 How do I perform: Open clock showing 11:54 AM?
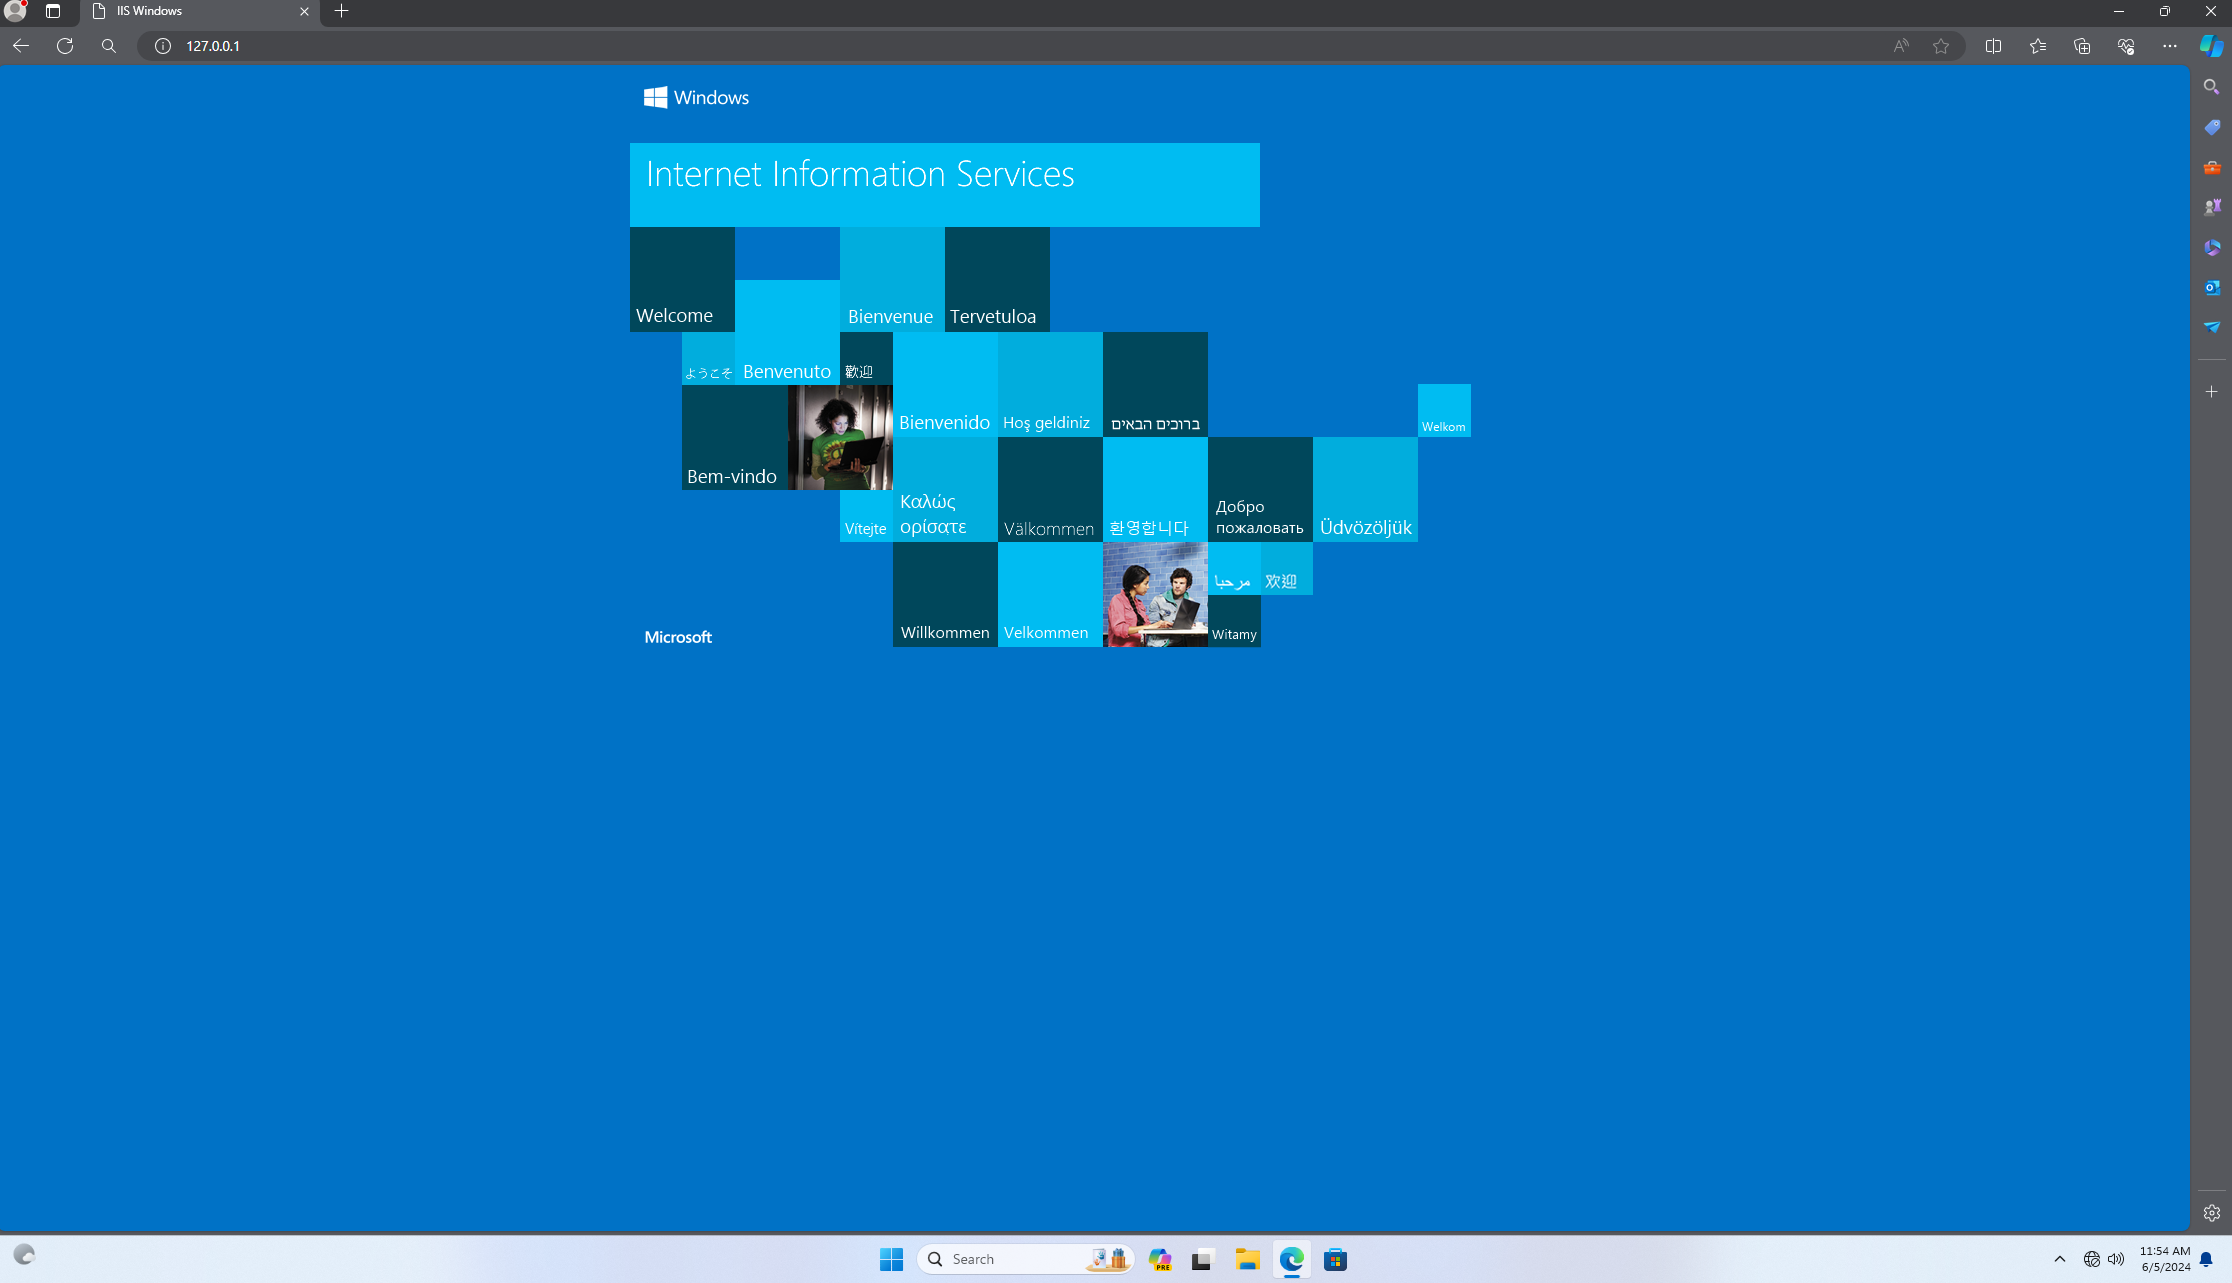[x=2165, y=1259]
